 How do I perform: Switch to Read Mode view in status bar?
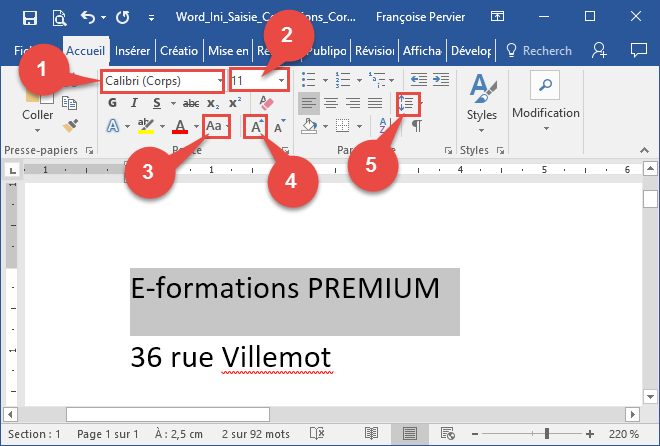point(371,433)
